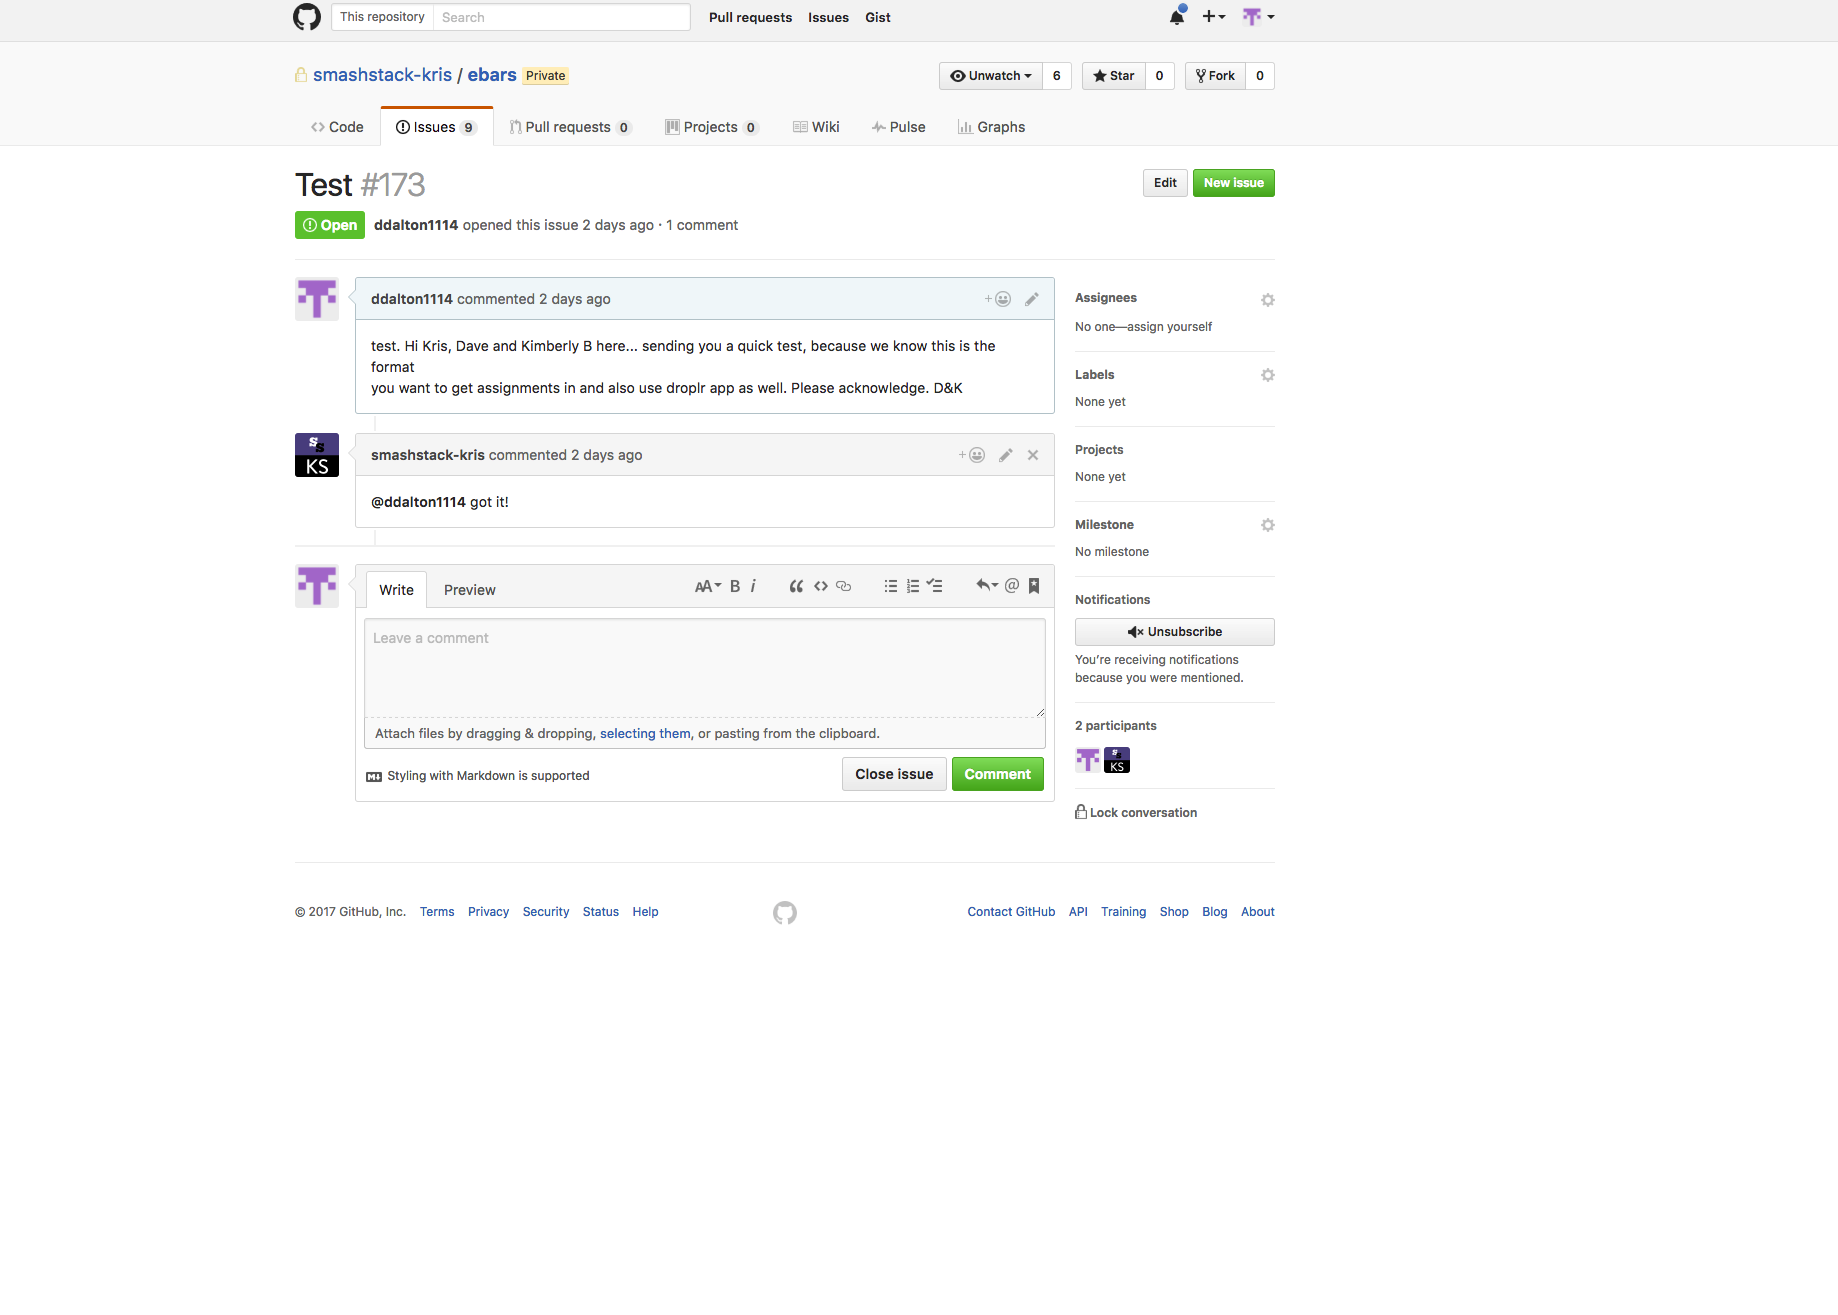This screenshot has height=1315, width=1838.
Task: Open ebars repository link
Action: (492, 75)
